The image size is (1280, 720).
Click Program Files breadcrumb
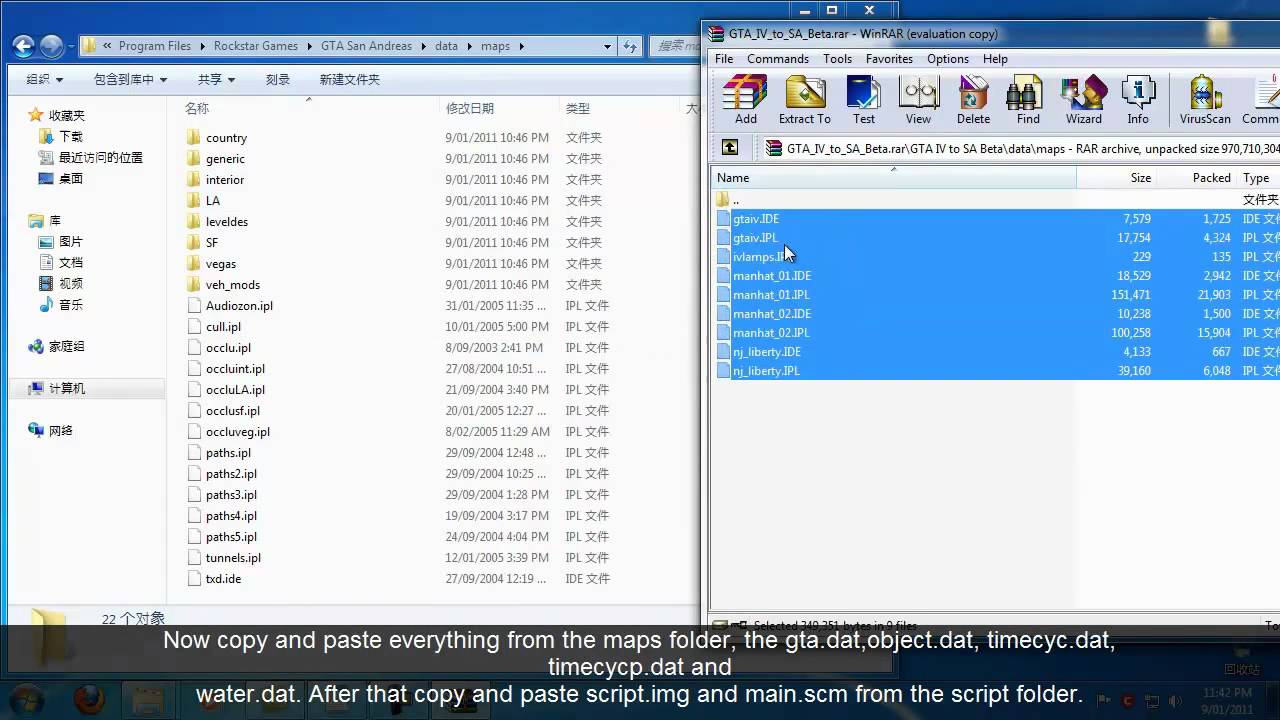(154, 46)
